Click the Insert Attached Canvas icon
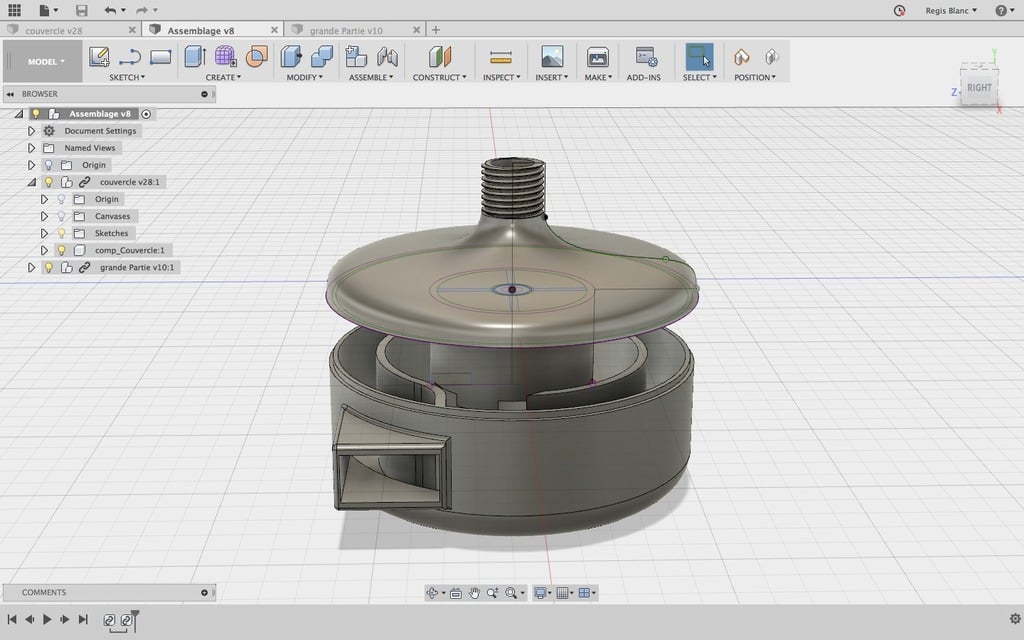Viewport: 1024px width, 640px height. [x=551, y=55]
